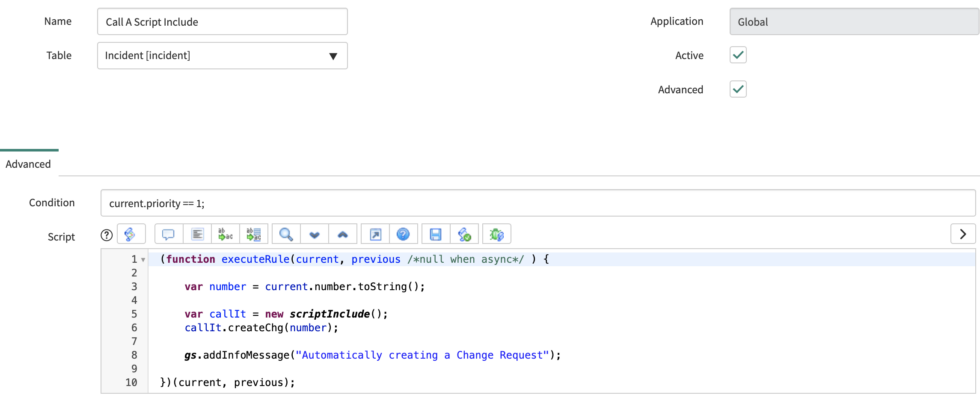Uncheck the Active checkbox

pyautogui.click(x=738, y=55)
